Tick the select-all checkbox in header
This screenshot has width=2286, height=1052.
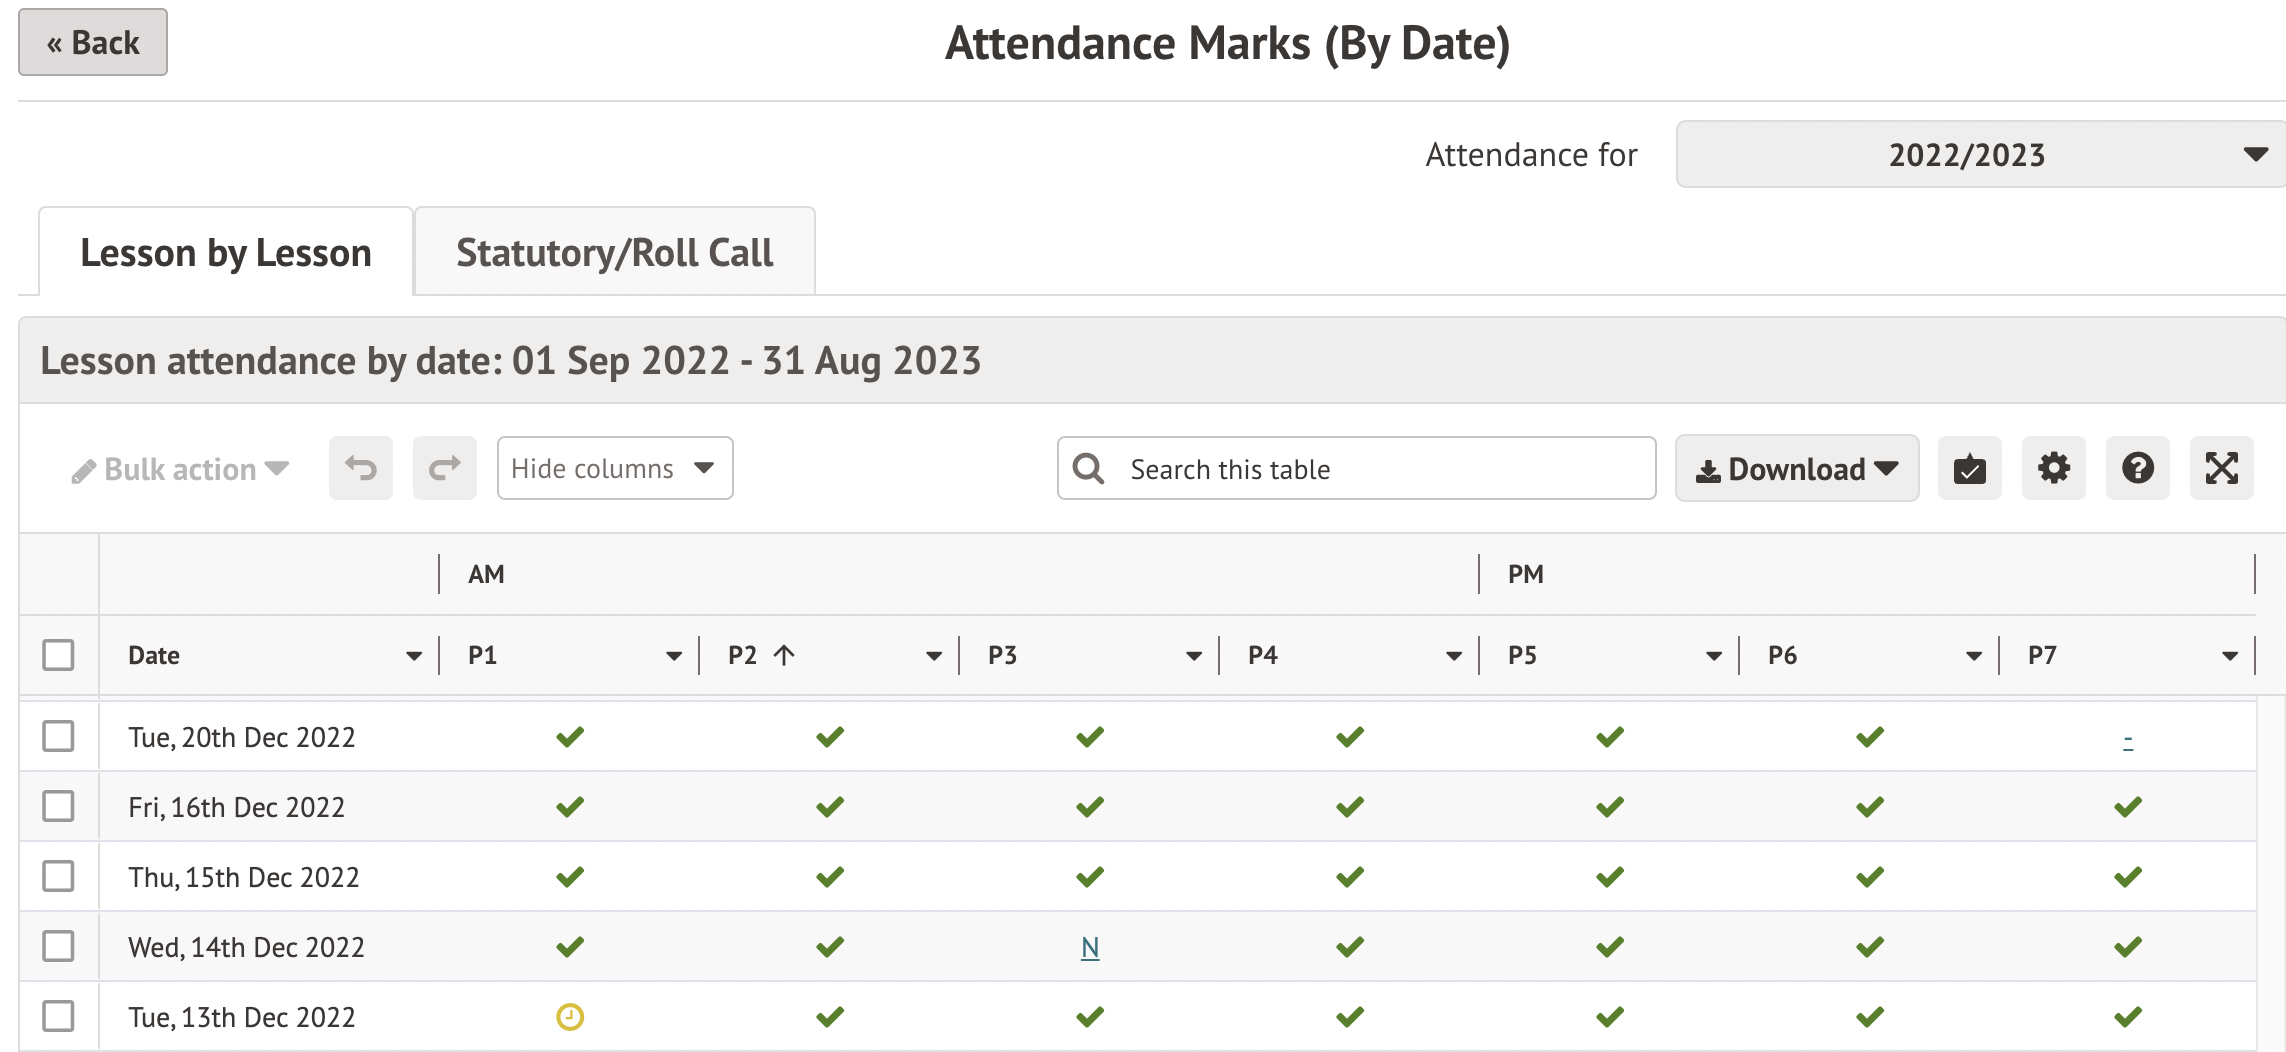pos(59,654)
